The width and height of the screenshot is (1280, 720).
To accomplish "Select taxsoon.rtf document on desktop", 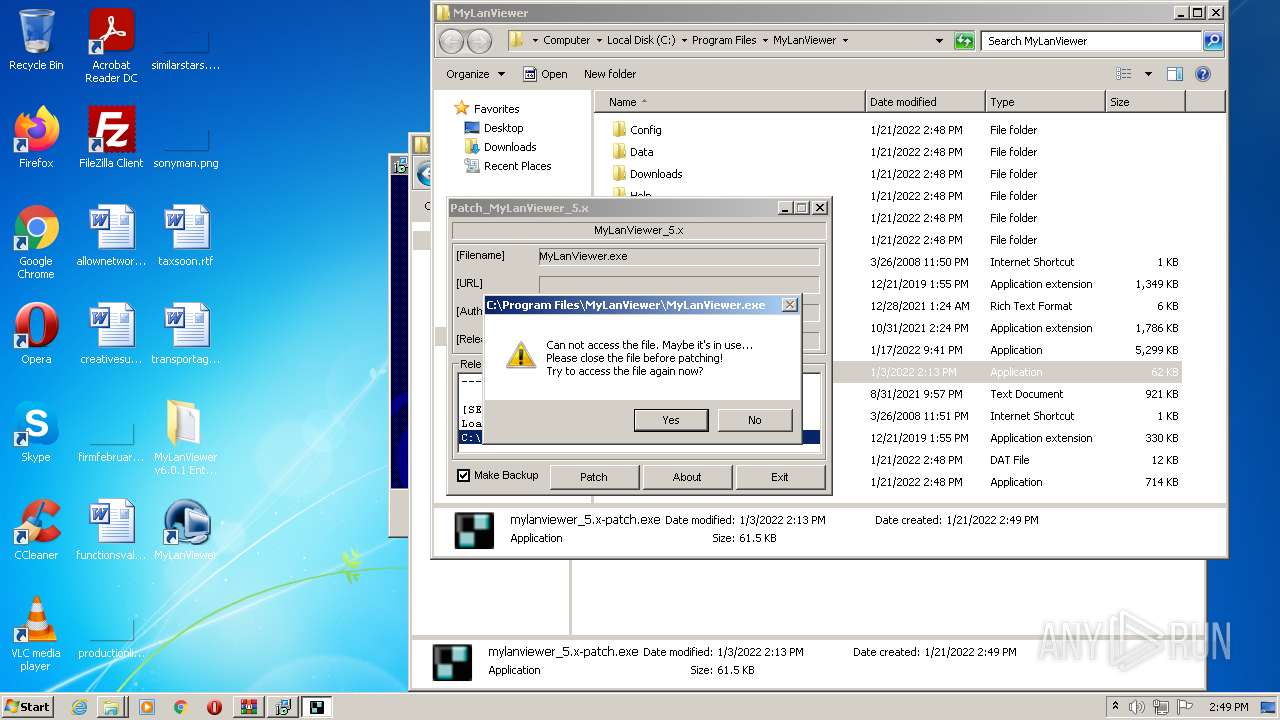I will [186, 235].
